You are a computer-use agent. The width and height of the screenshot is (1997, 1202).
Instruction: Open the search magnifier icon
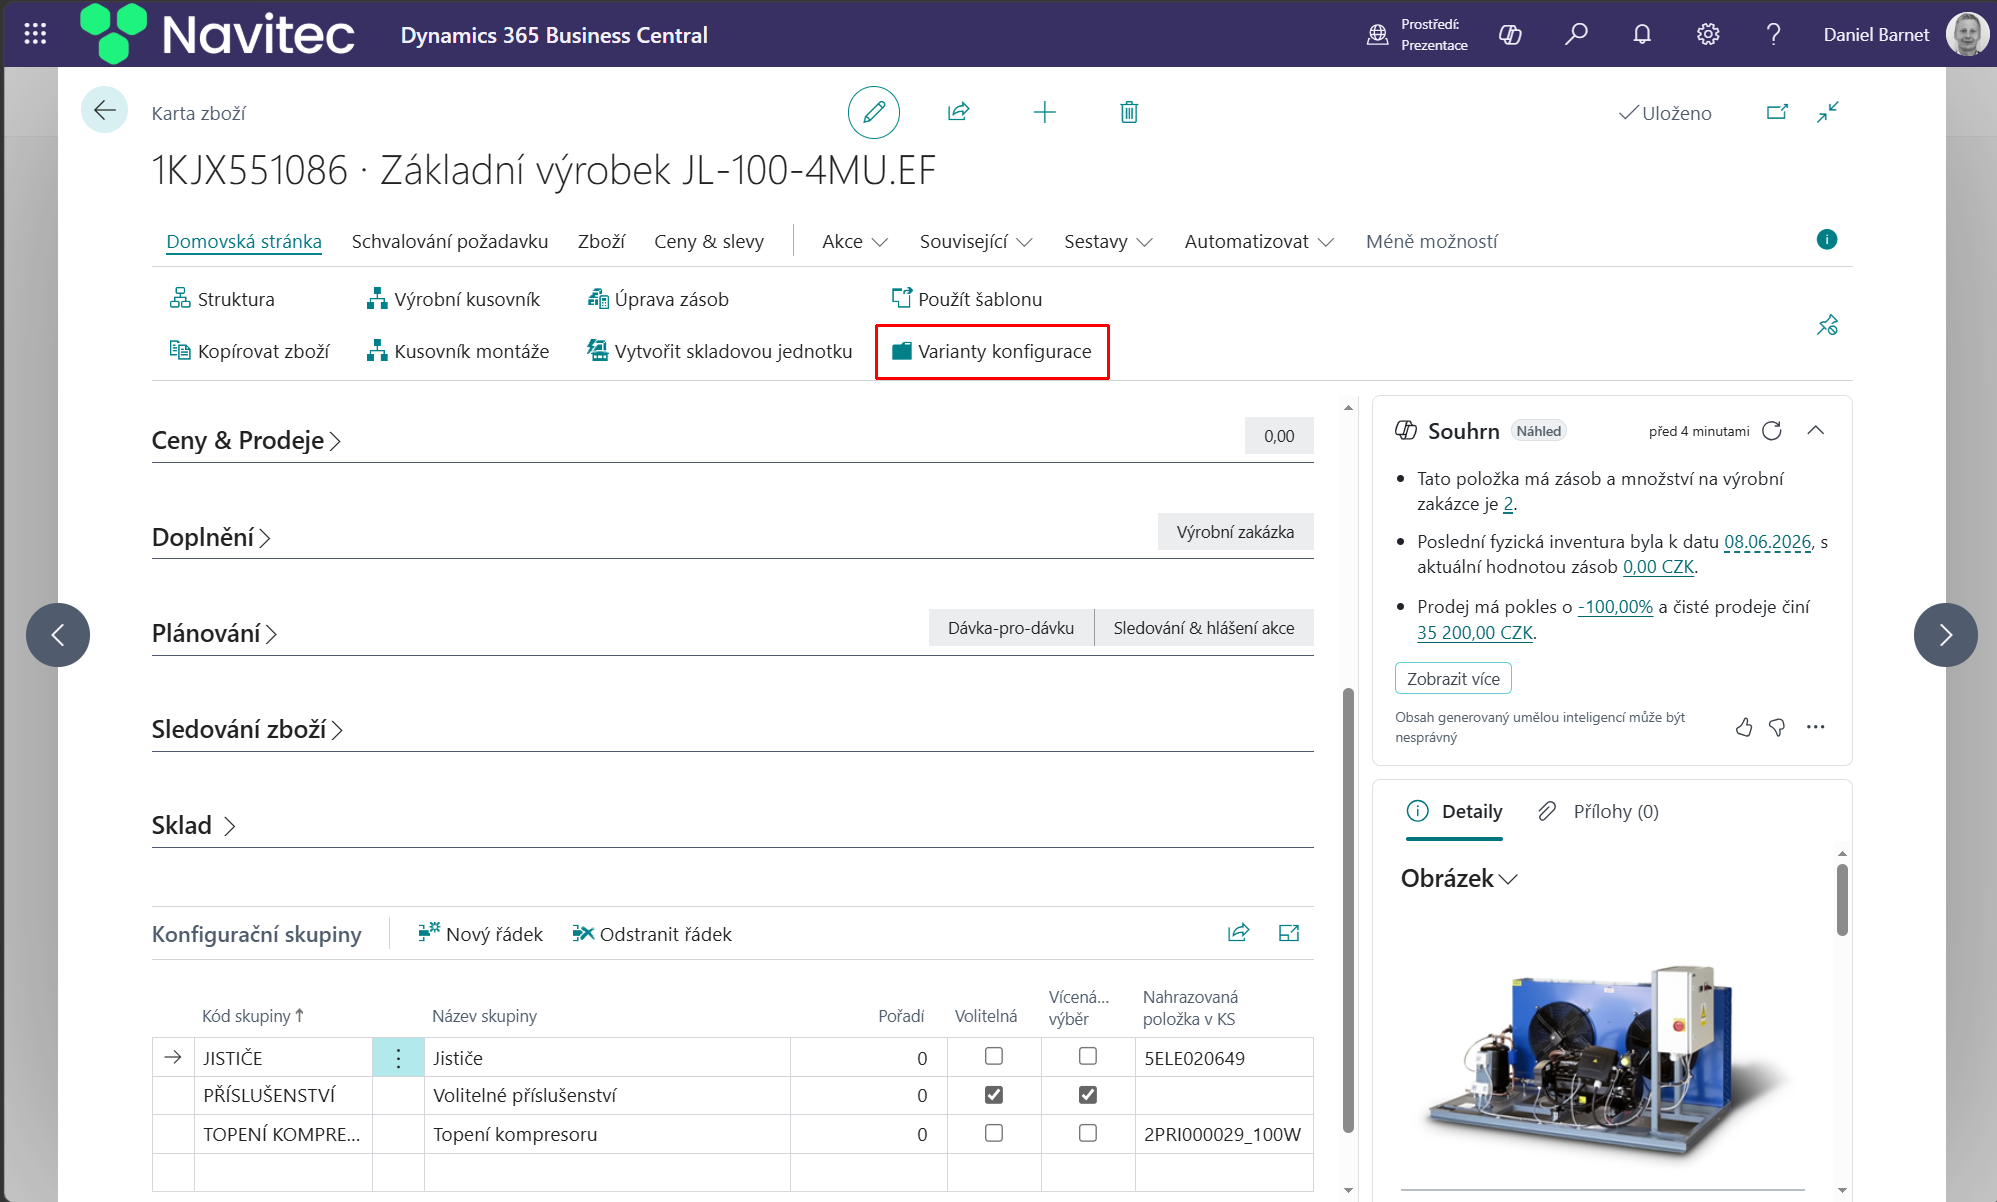click(x=1576, y=35)
